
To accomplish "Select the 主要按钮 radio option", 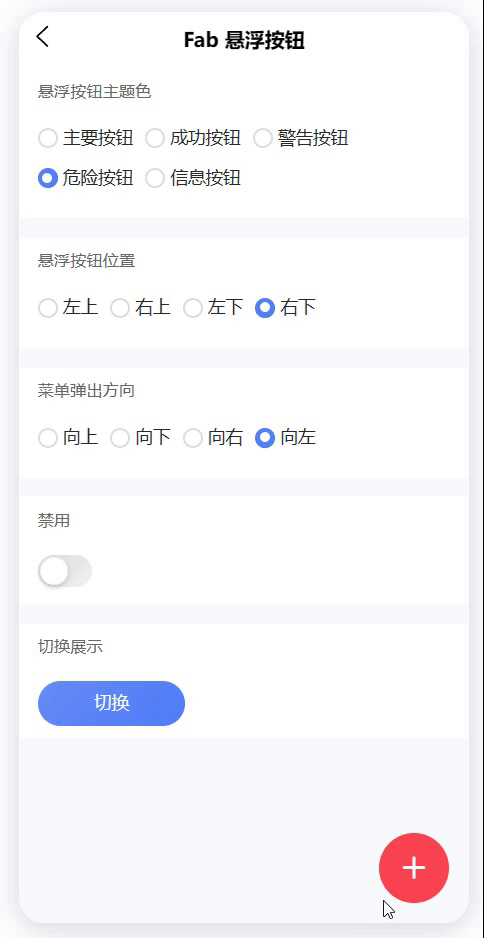I will [x=86, y=138].
